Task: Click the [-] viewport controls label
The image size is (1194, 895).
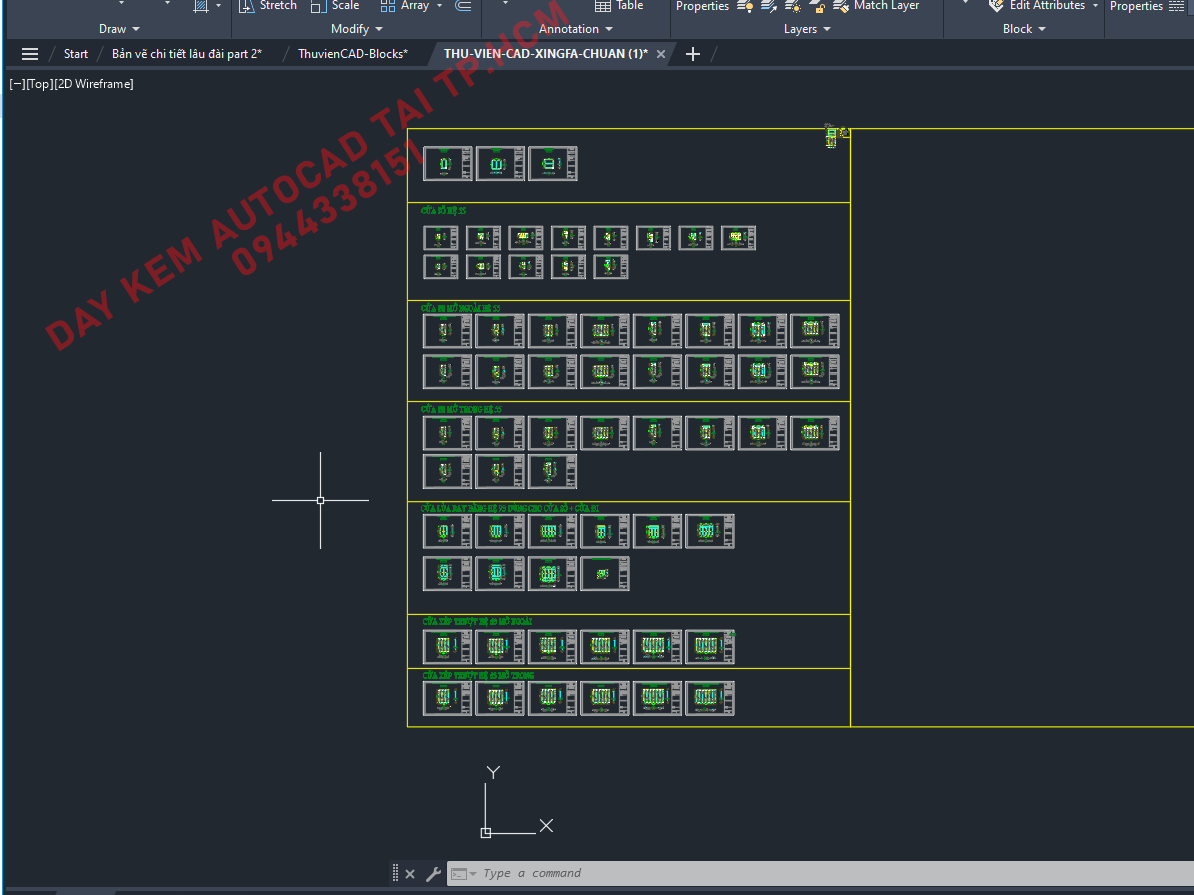Action: click(17, 84)
